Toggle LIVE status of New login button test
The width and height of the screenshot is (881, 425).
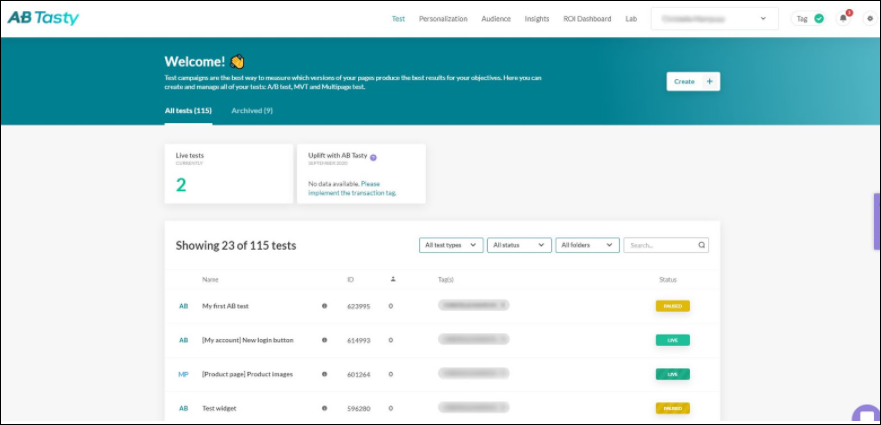click(673, 340)
